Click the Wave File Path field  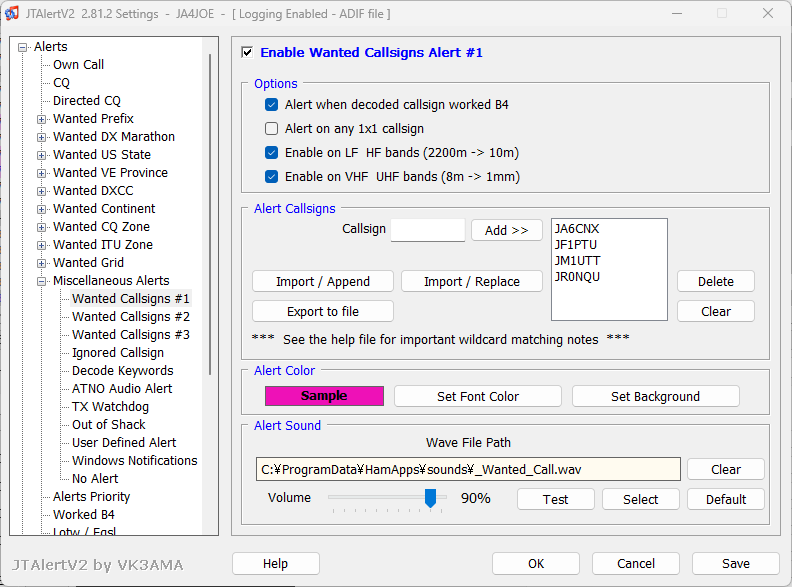pyautogui.click(x=468, y=469)
